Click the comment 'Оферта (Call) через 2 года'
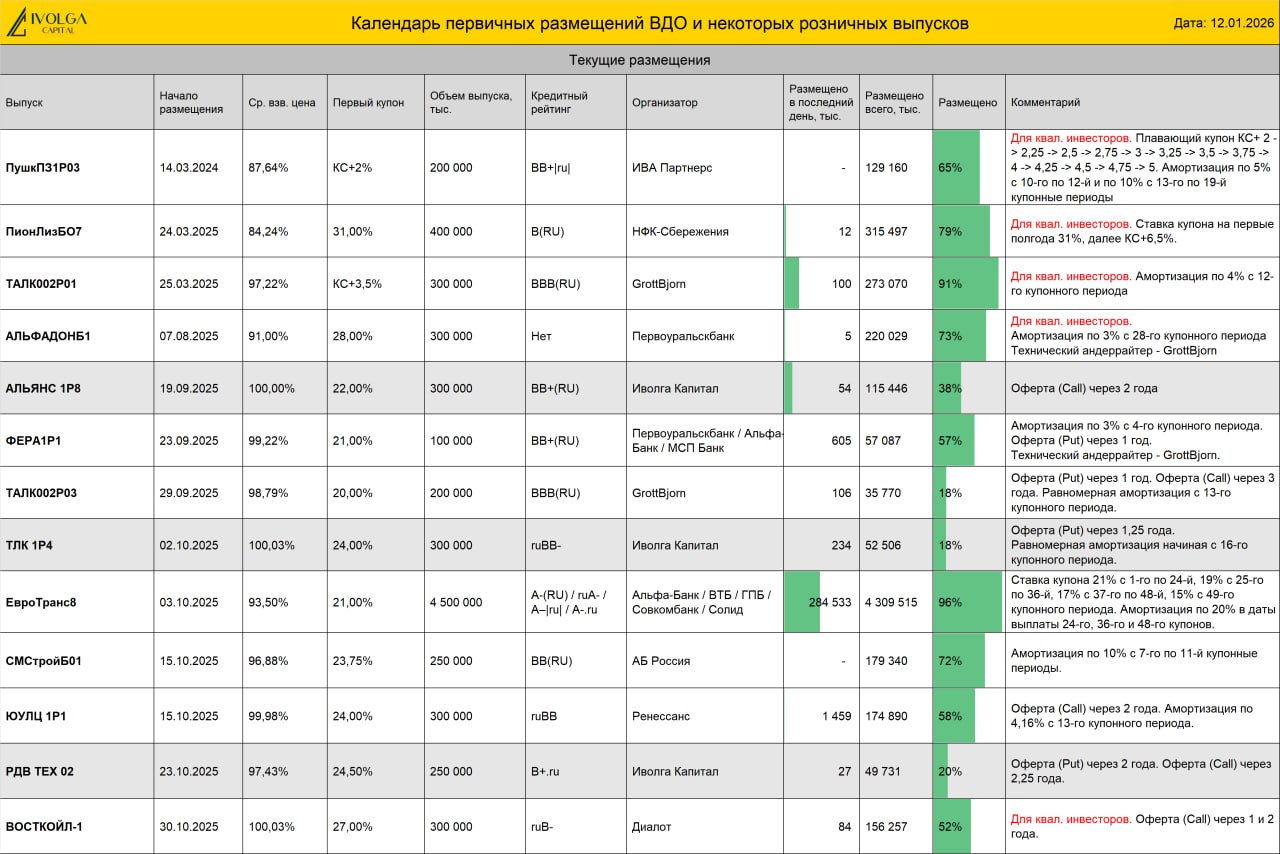 pos(1084,388)
